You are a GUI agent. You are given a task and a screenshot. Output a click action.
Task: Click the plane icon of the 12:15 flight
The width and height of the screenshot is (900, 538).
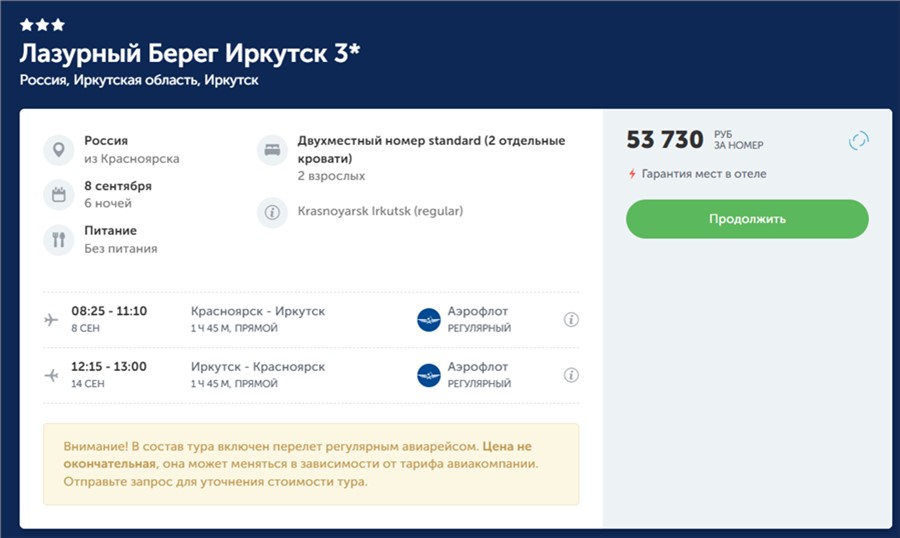click(x=52, y=375)
